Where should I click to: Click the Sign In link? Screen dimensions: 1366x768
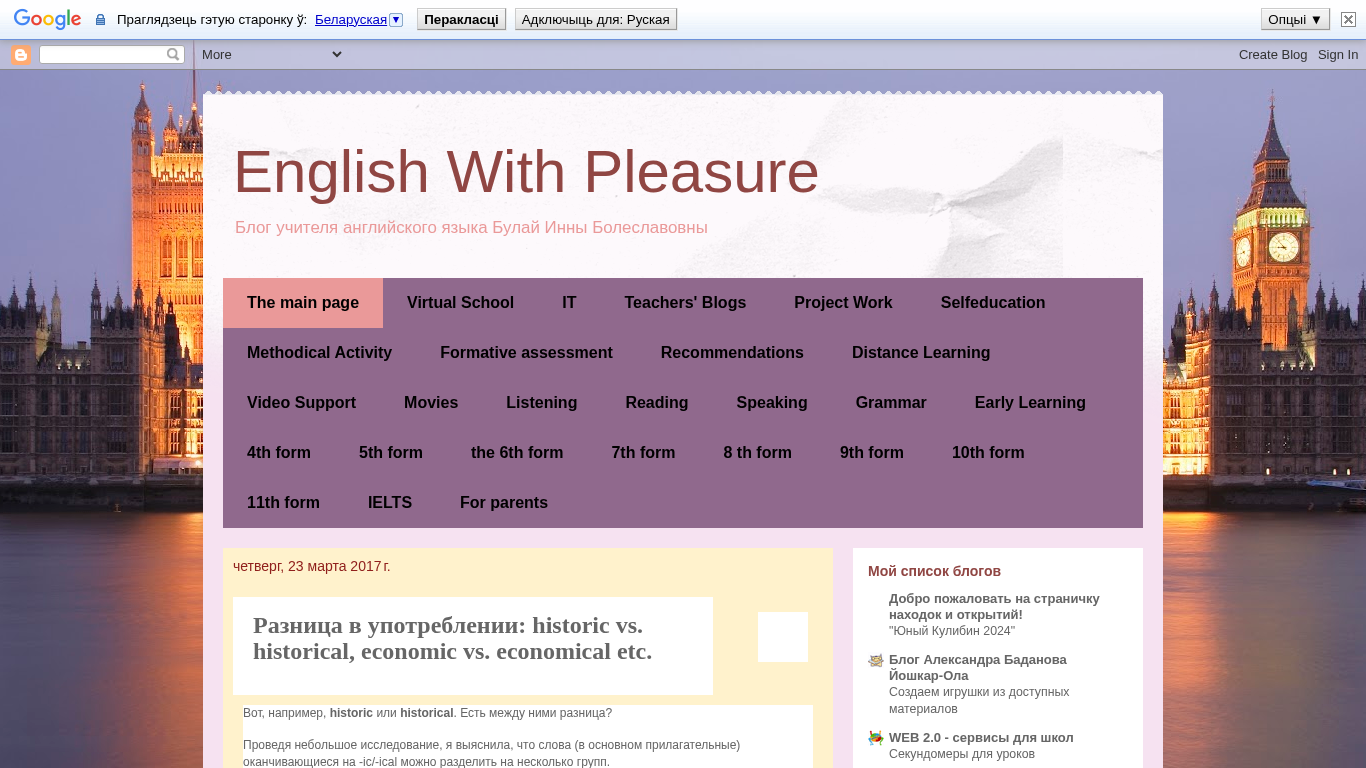tap(1337, 55)
